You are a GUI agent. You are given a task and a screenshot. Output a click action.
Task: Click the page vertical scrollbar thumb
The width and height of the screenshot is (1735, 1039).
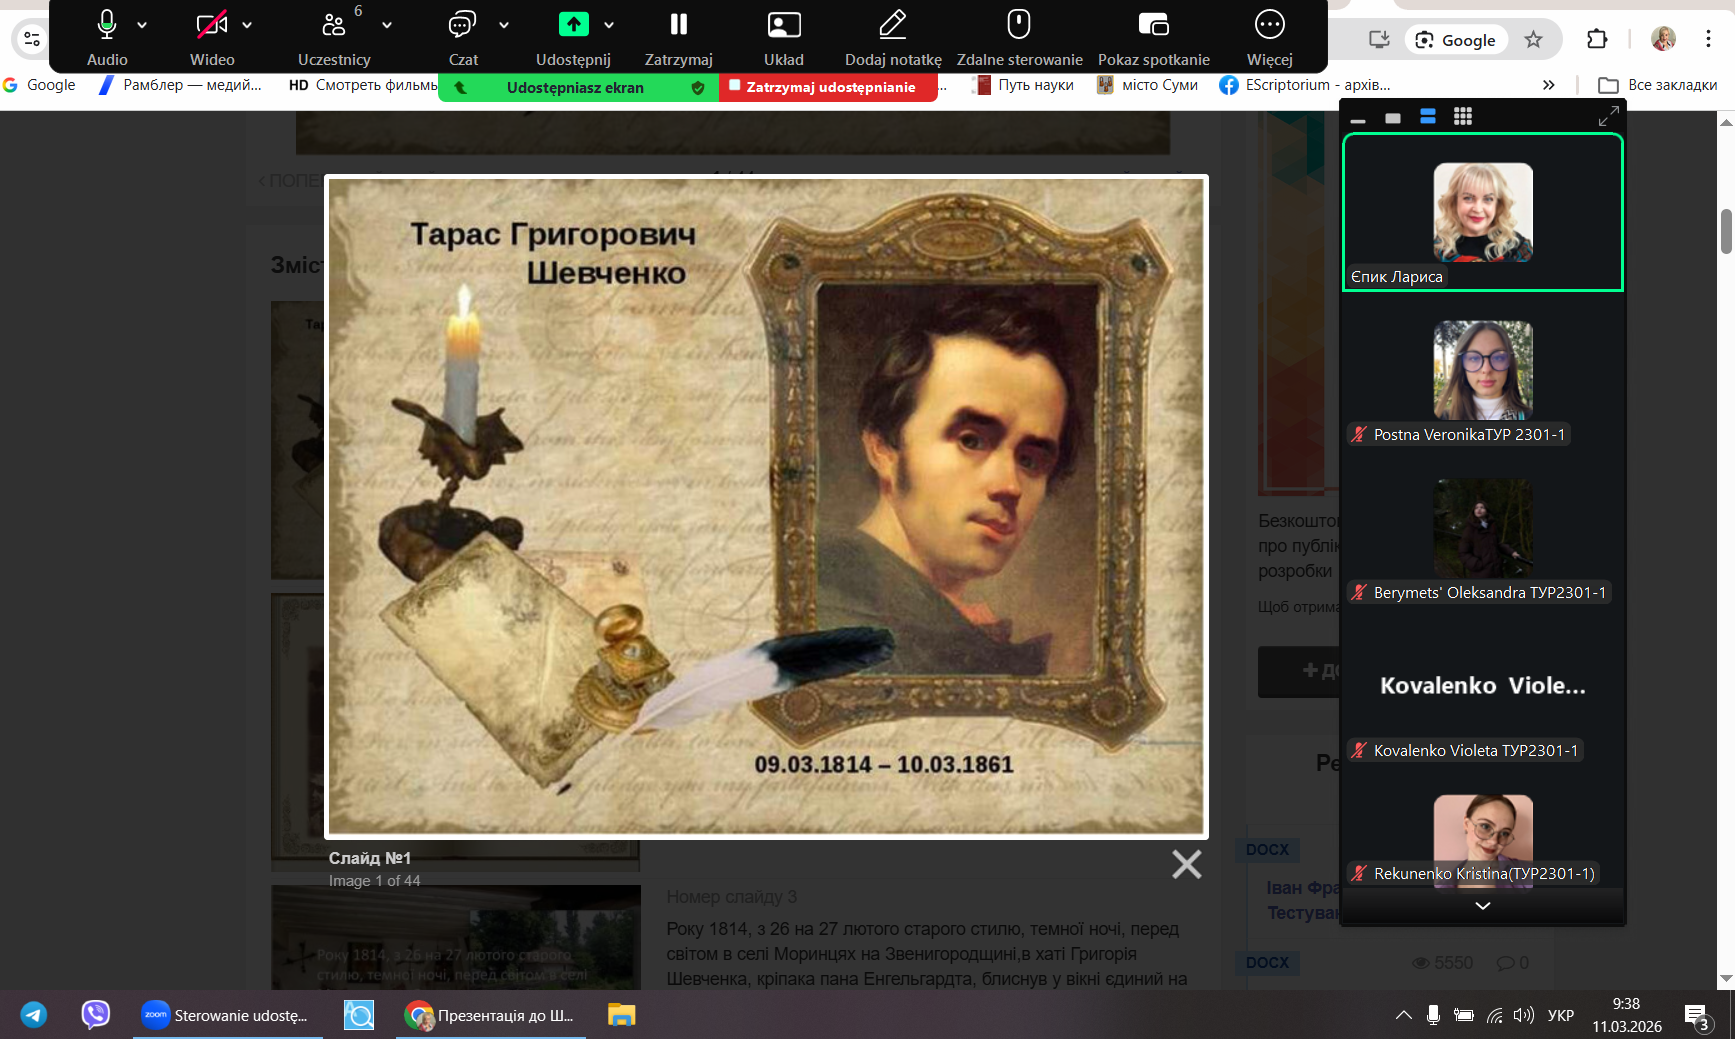[x=1726, y=231]
